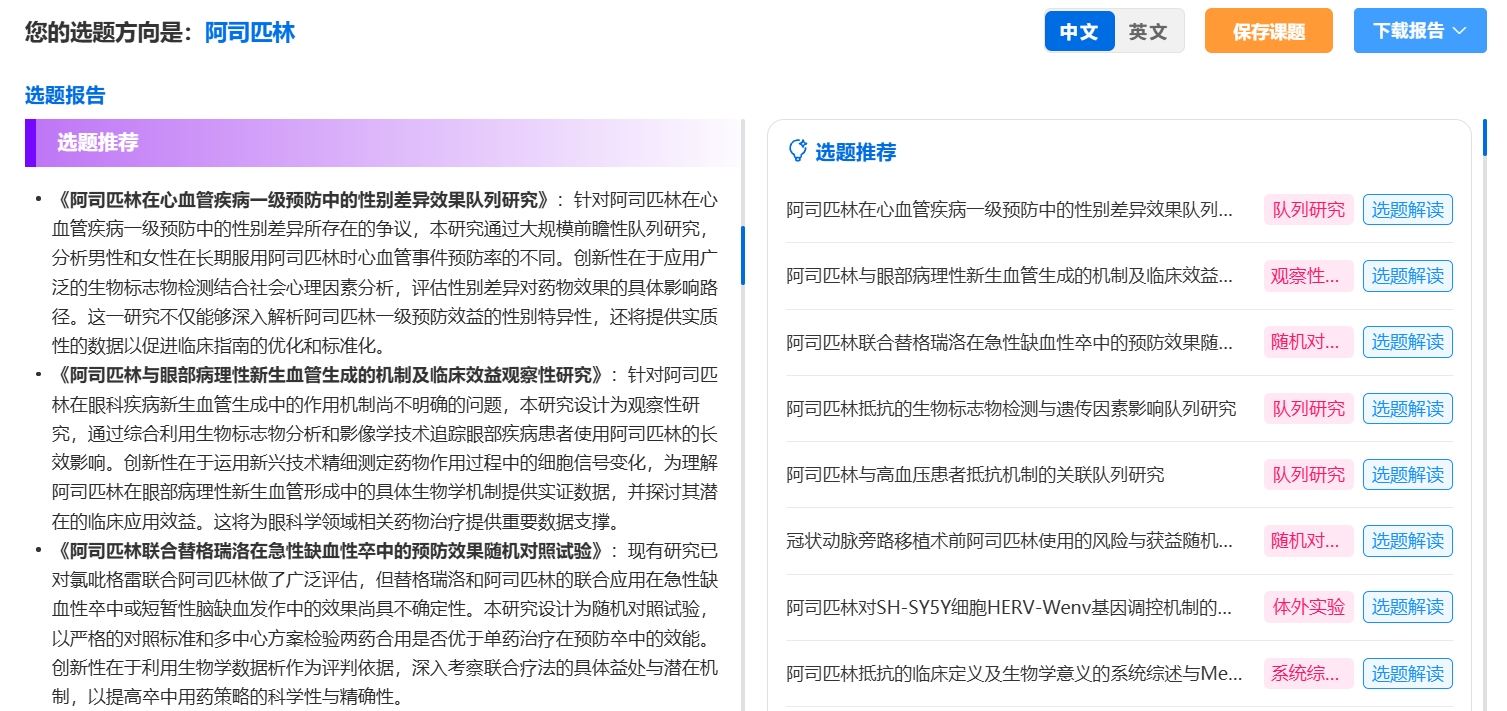This screenshot has height=711, width=1507.
Task: Open 选题解读 for 性别差异效果队列 topic
Action: 1408,210
